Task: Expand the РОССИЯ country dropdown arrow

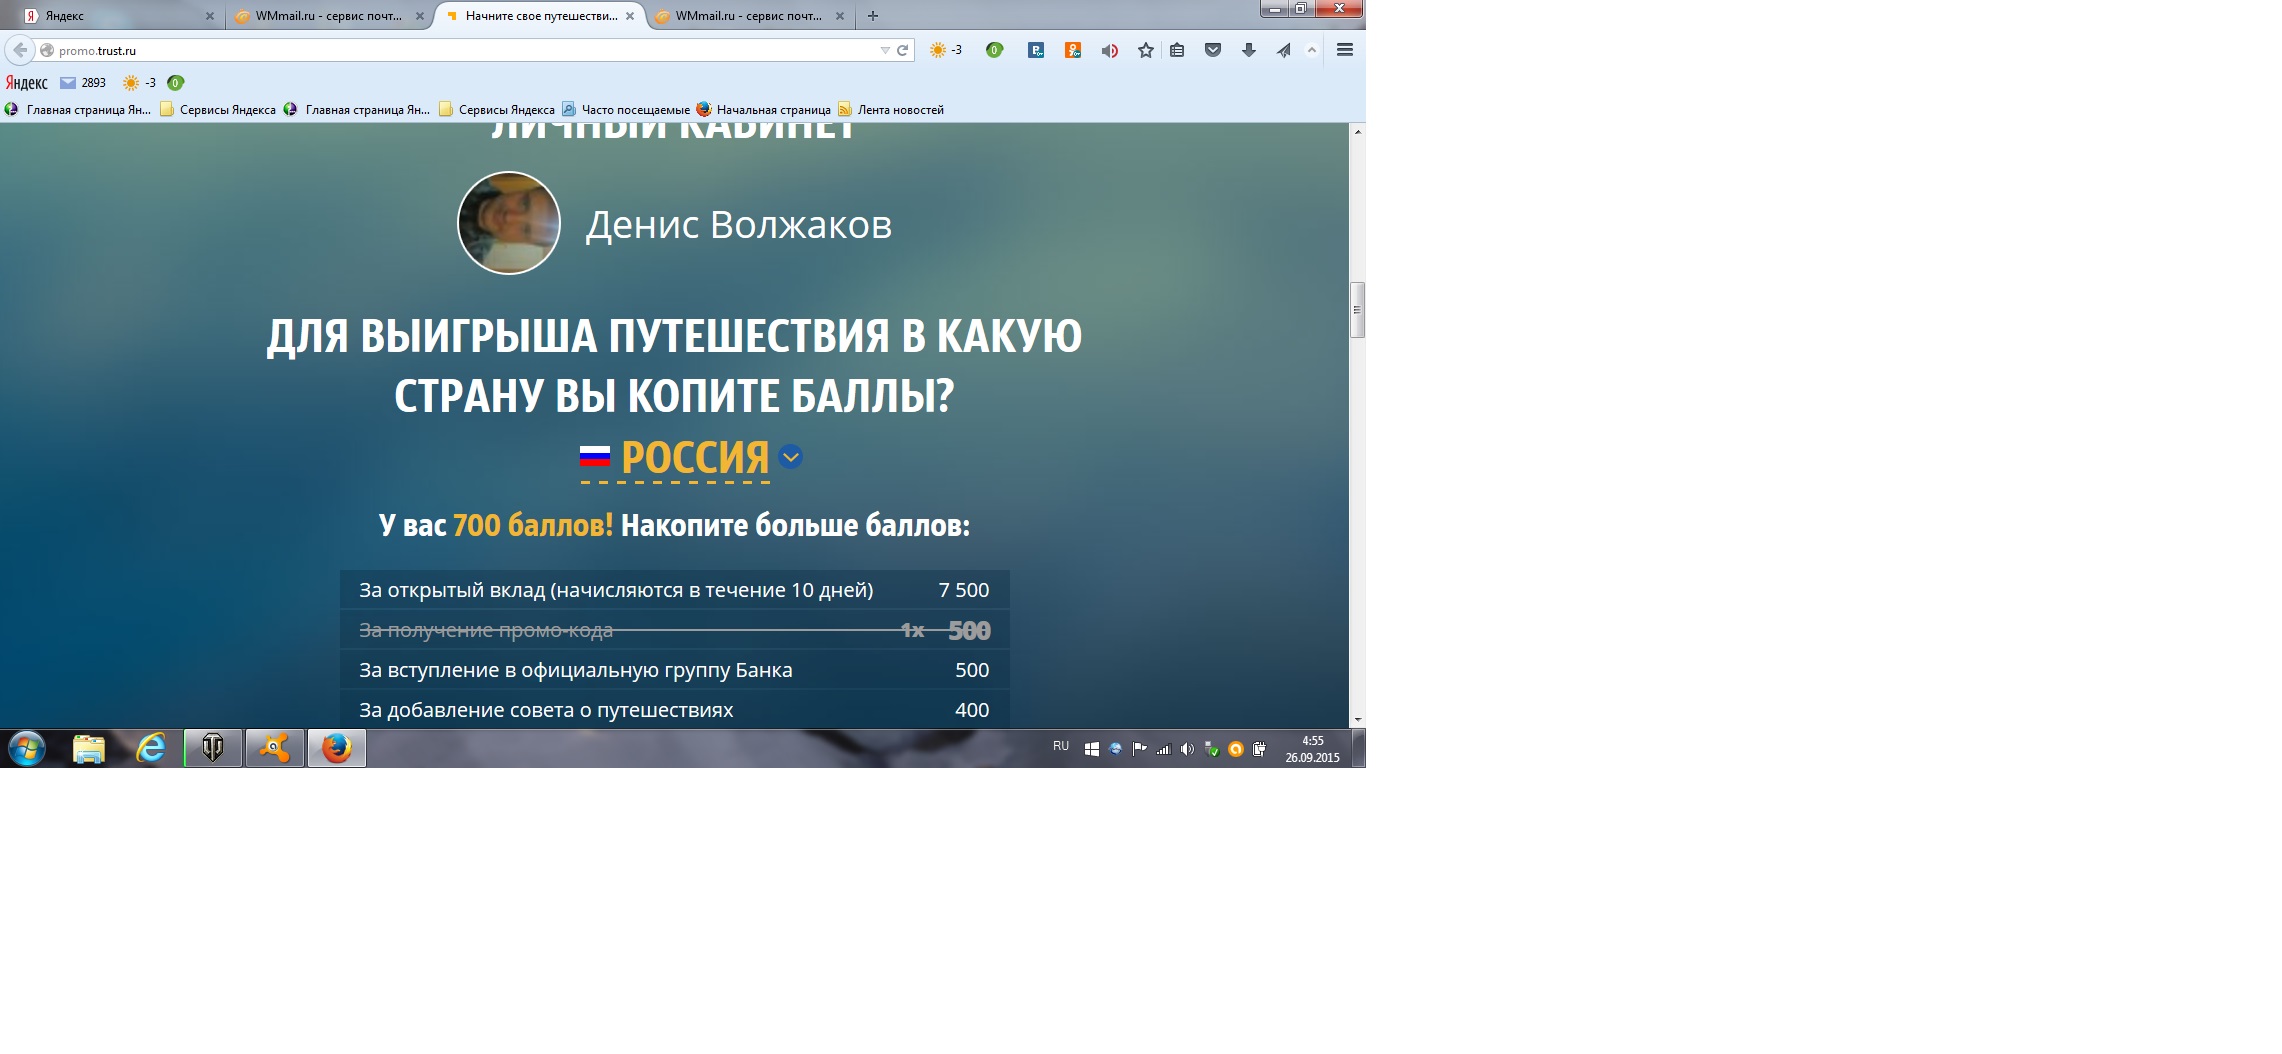Action: click(x=790, y=457)
